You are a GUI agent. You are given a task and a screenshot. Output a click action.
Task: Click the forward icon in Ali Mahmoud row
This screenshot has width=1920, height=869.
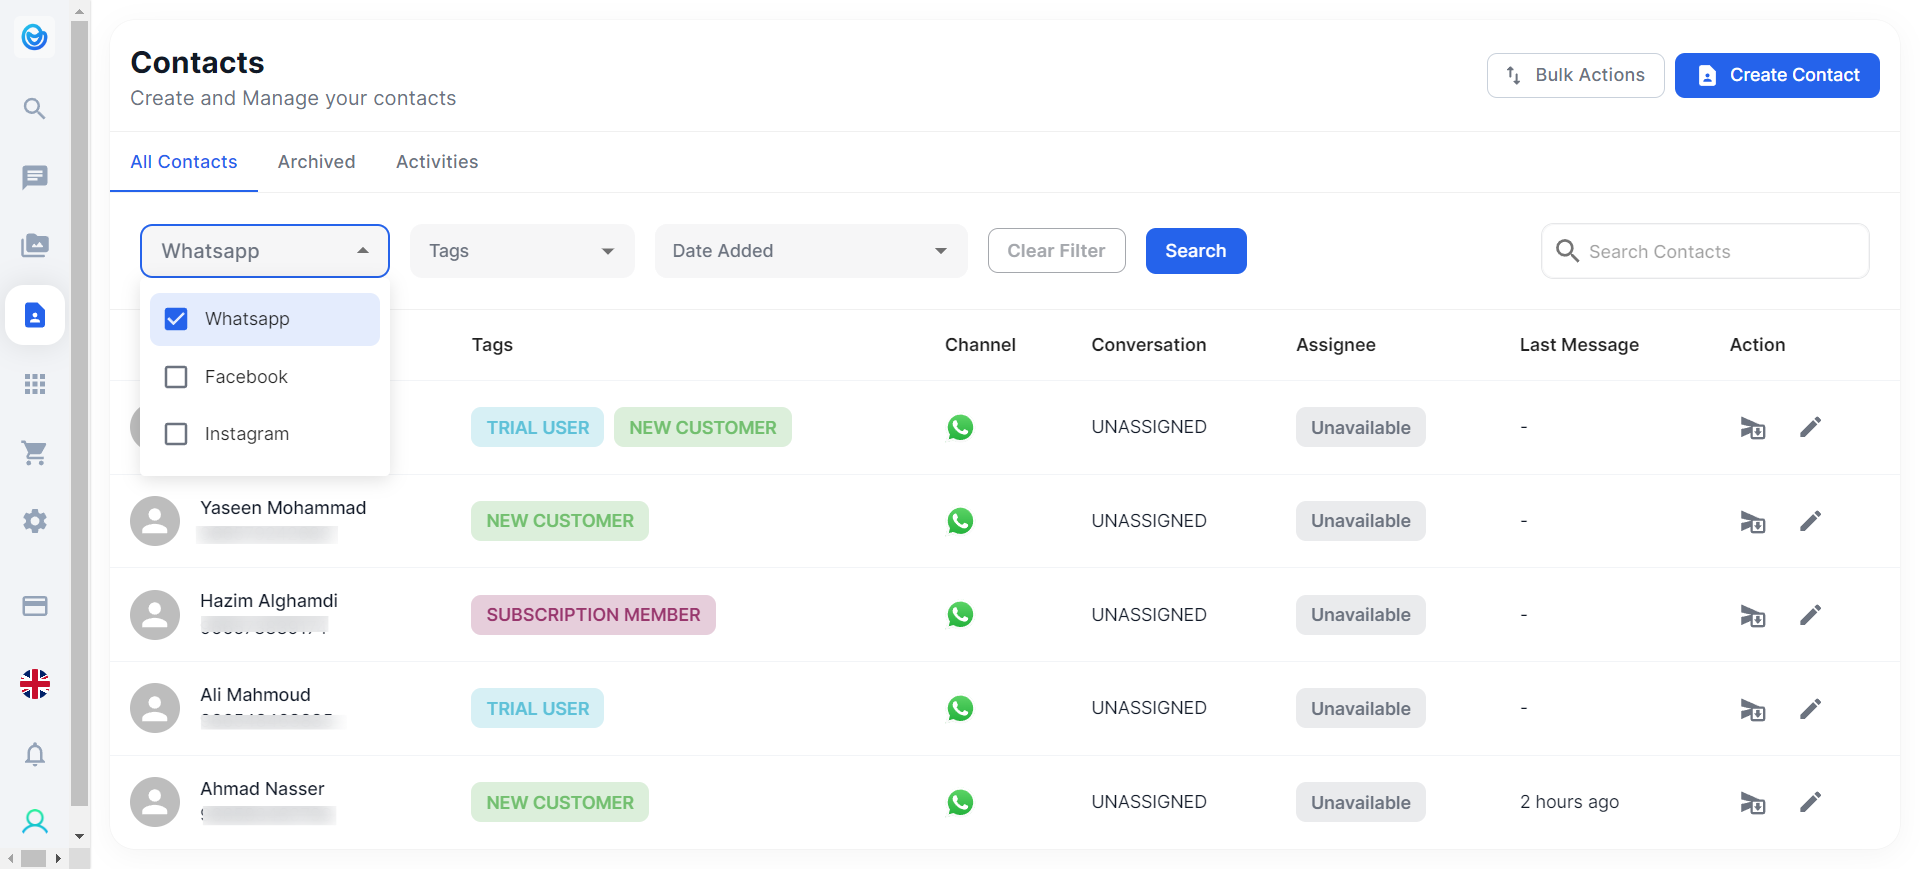click(x=1752, y=709)
